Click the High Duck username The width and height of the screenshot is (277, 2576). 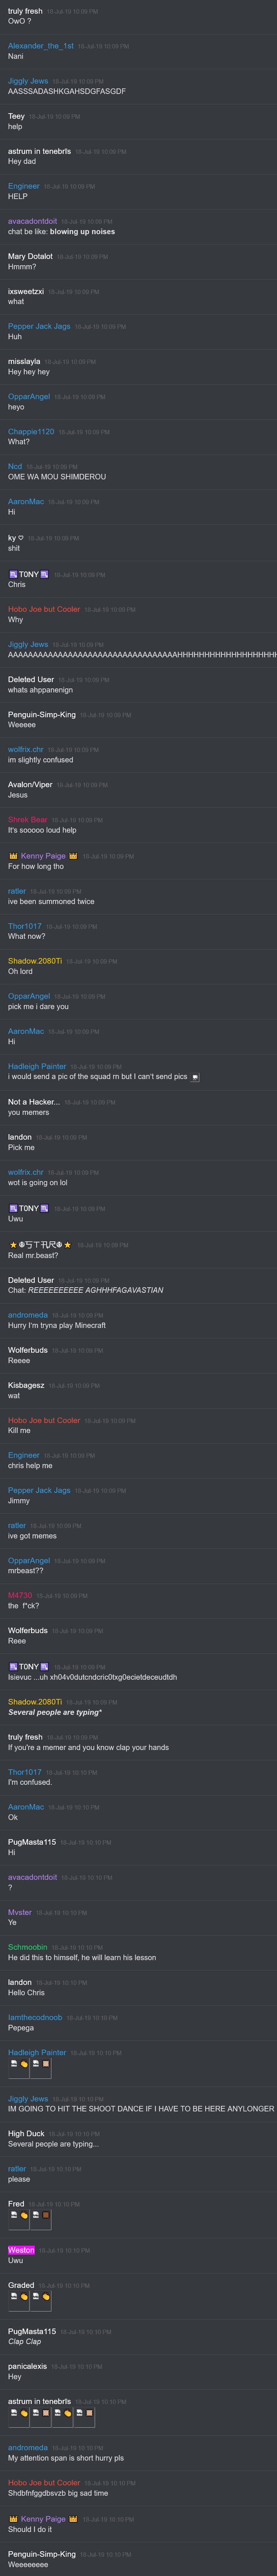point(26,2133)
